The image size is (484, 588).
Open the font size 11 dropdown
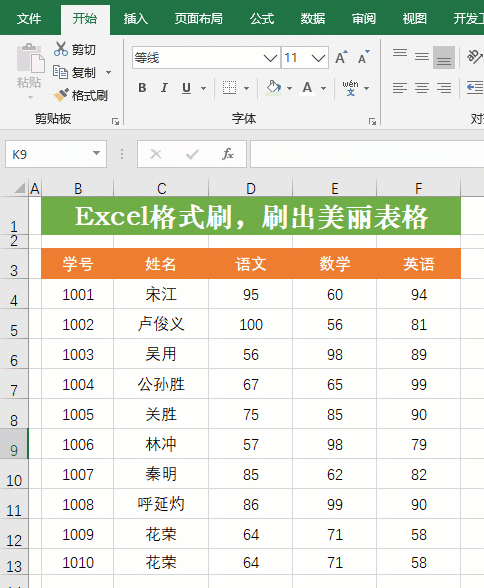(318, 58)
